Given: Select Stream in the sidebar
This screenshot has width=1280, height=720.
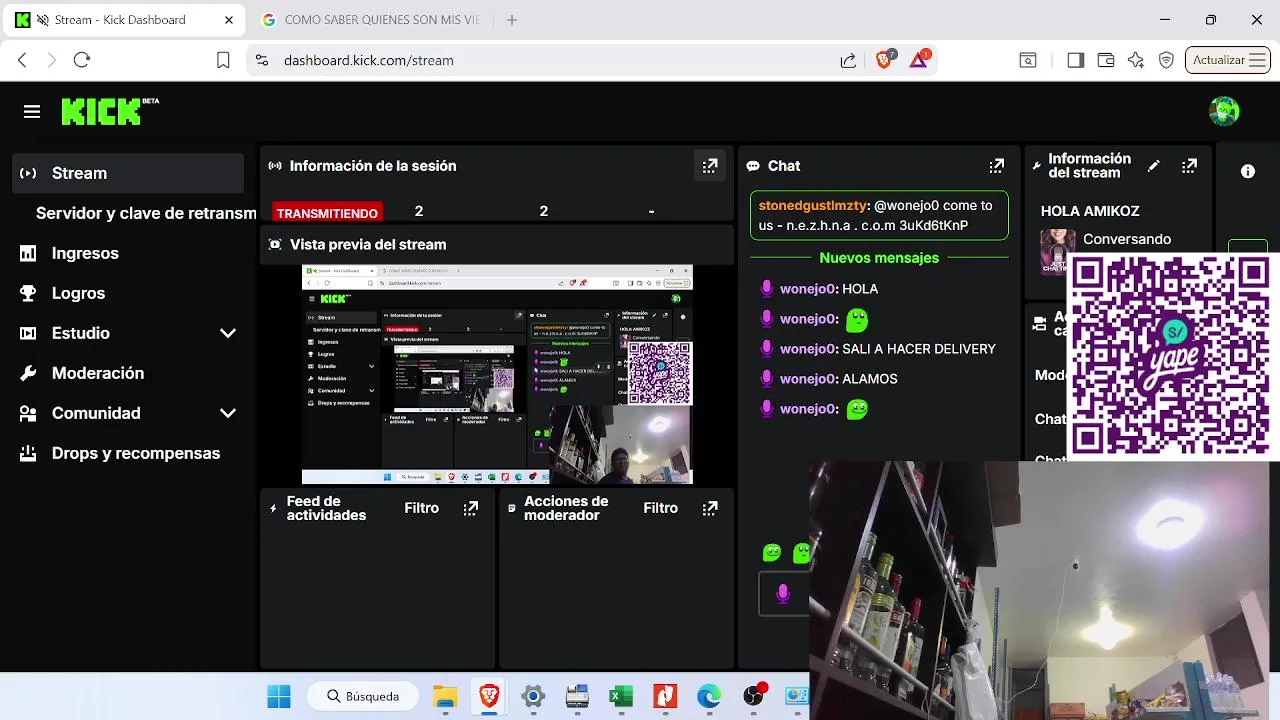Looking at the screenshot, I should pyautogui.click(x=130, y=173).
